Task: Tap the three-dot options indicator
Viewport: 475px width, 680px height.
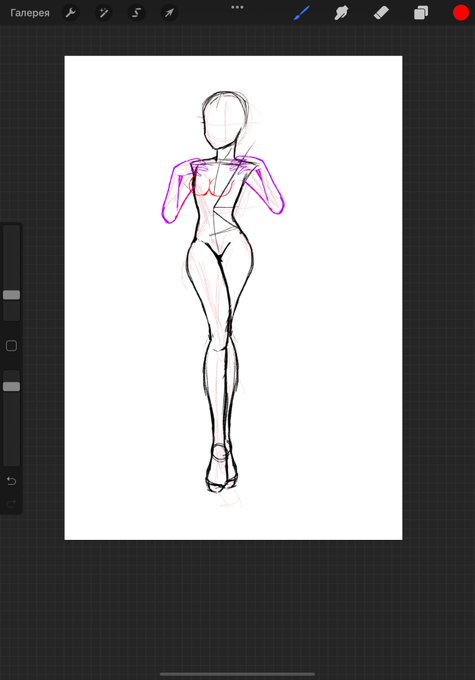Action: tap(237, 7)
